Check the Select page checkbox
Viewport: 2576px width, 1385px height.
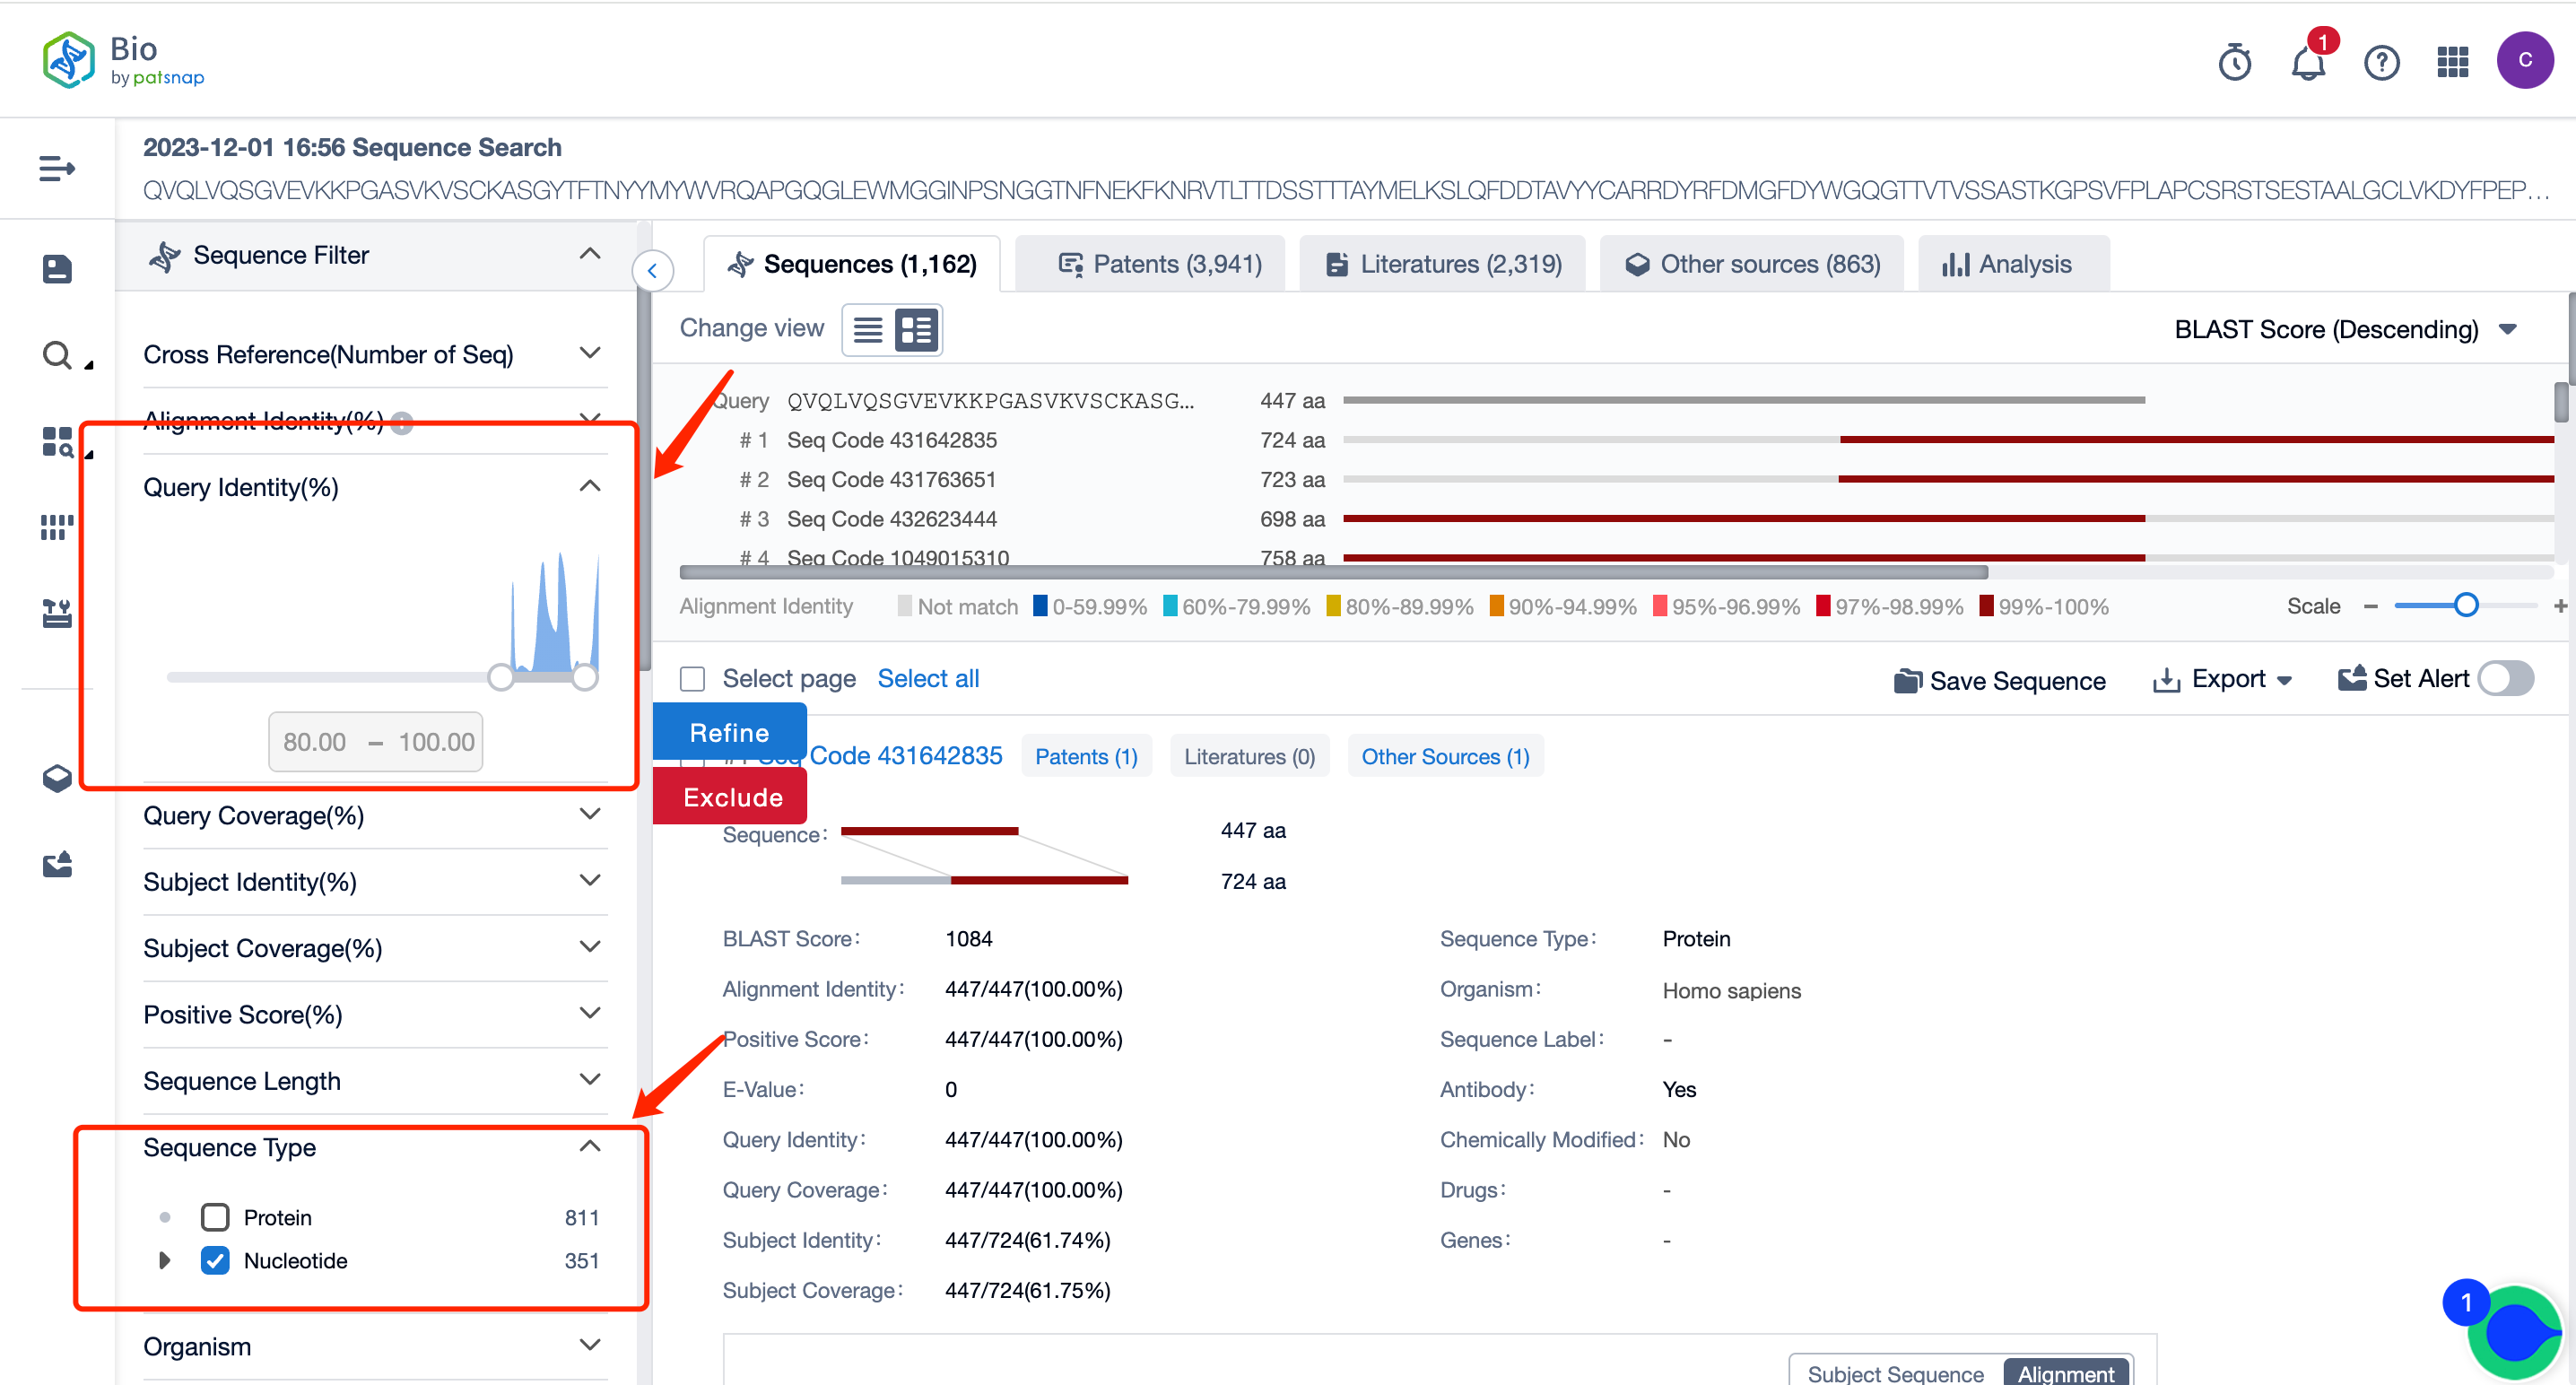(694, 679)
